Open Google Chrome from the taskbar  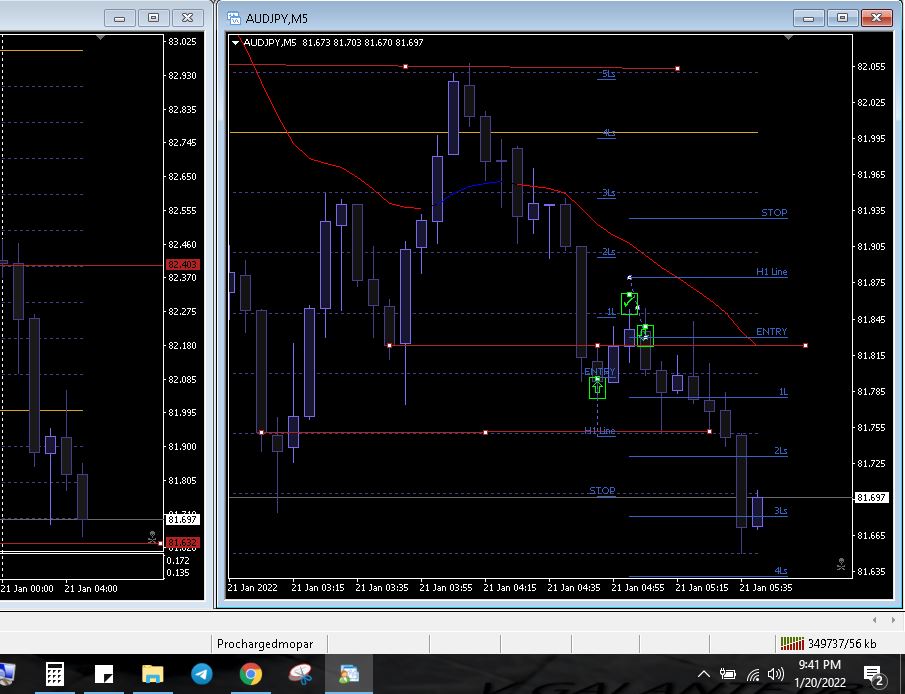click(251, 675)
